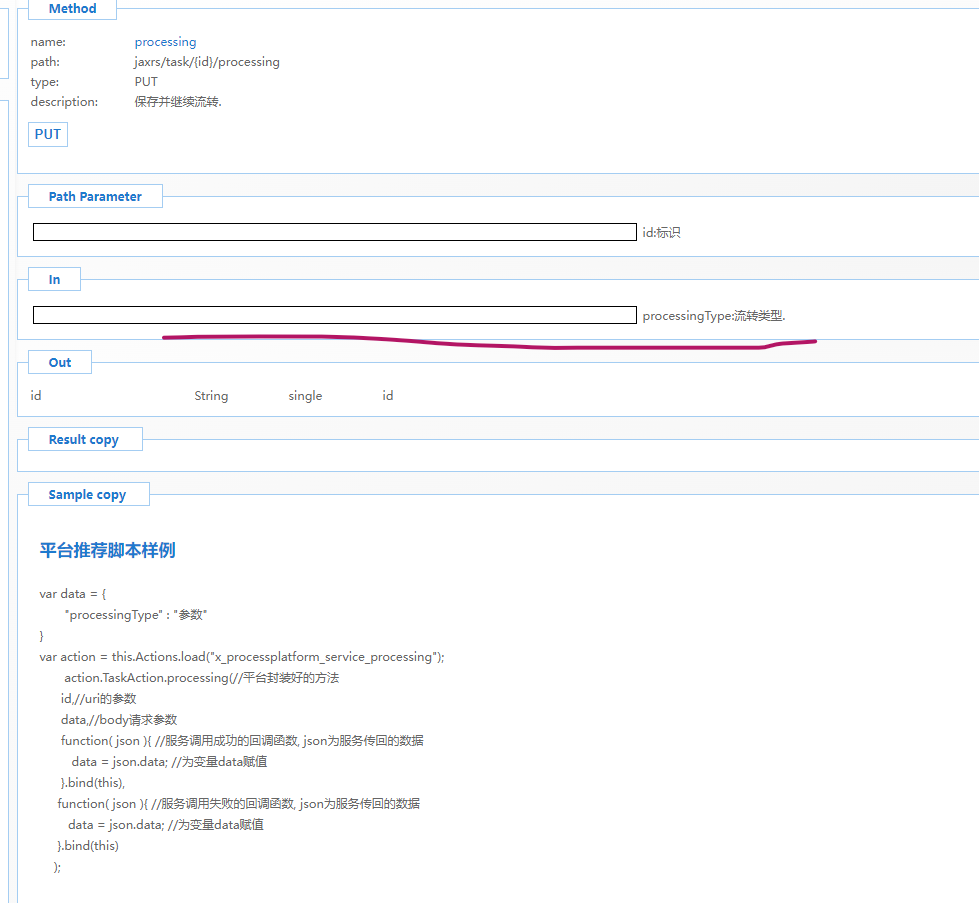Image resolution: width=979 pixels, height=903 pixels.
Task: Click the 'id:标识' parameter label
Action: click(661, 232)
